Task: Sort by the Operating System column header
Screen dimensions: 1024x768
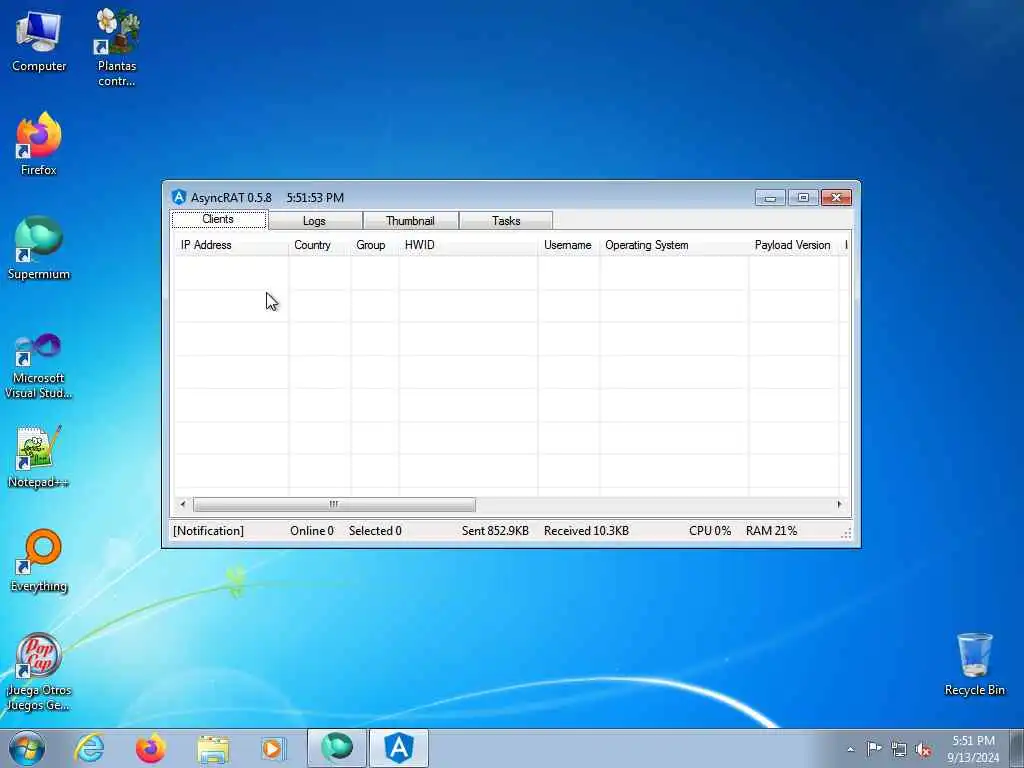Action: [x=674, y=245]
